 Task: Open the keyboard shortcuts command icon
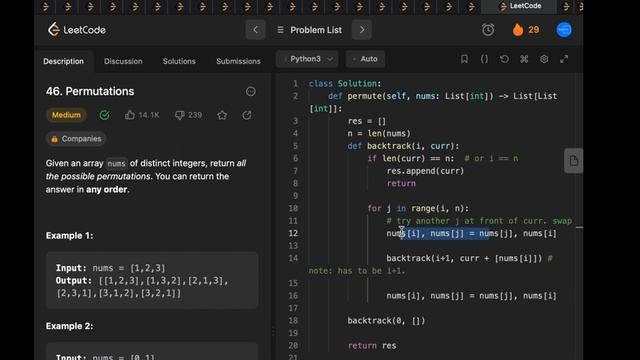click(x=524, y=59)
